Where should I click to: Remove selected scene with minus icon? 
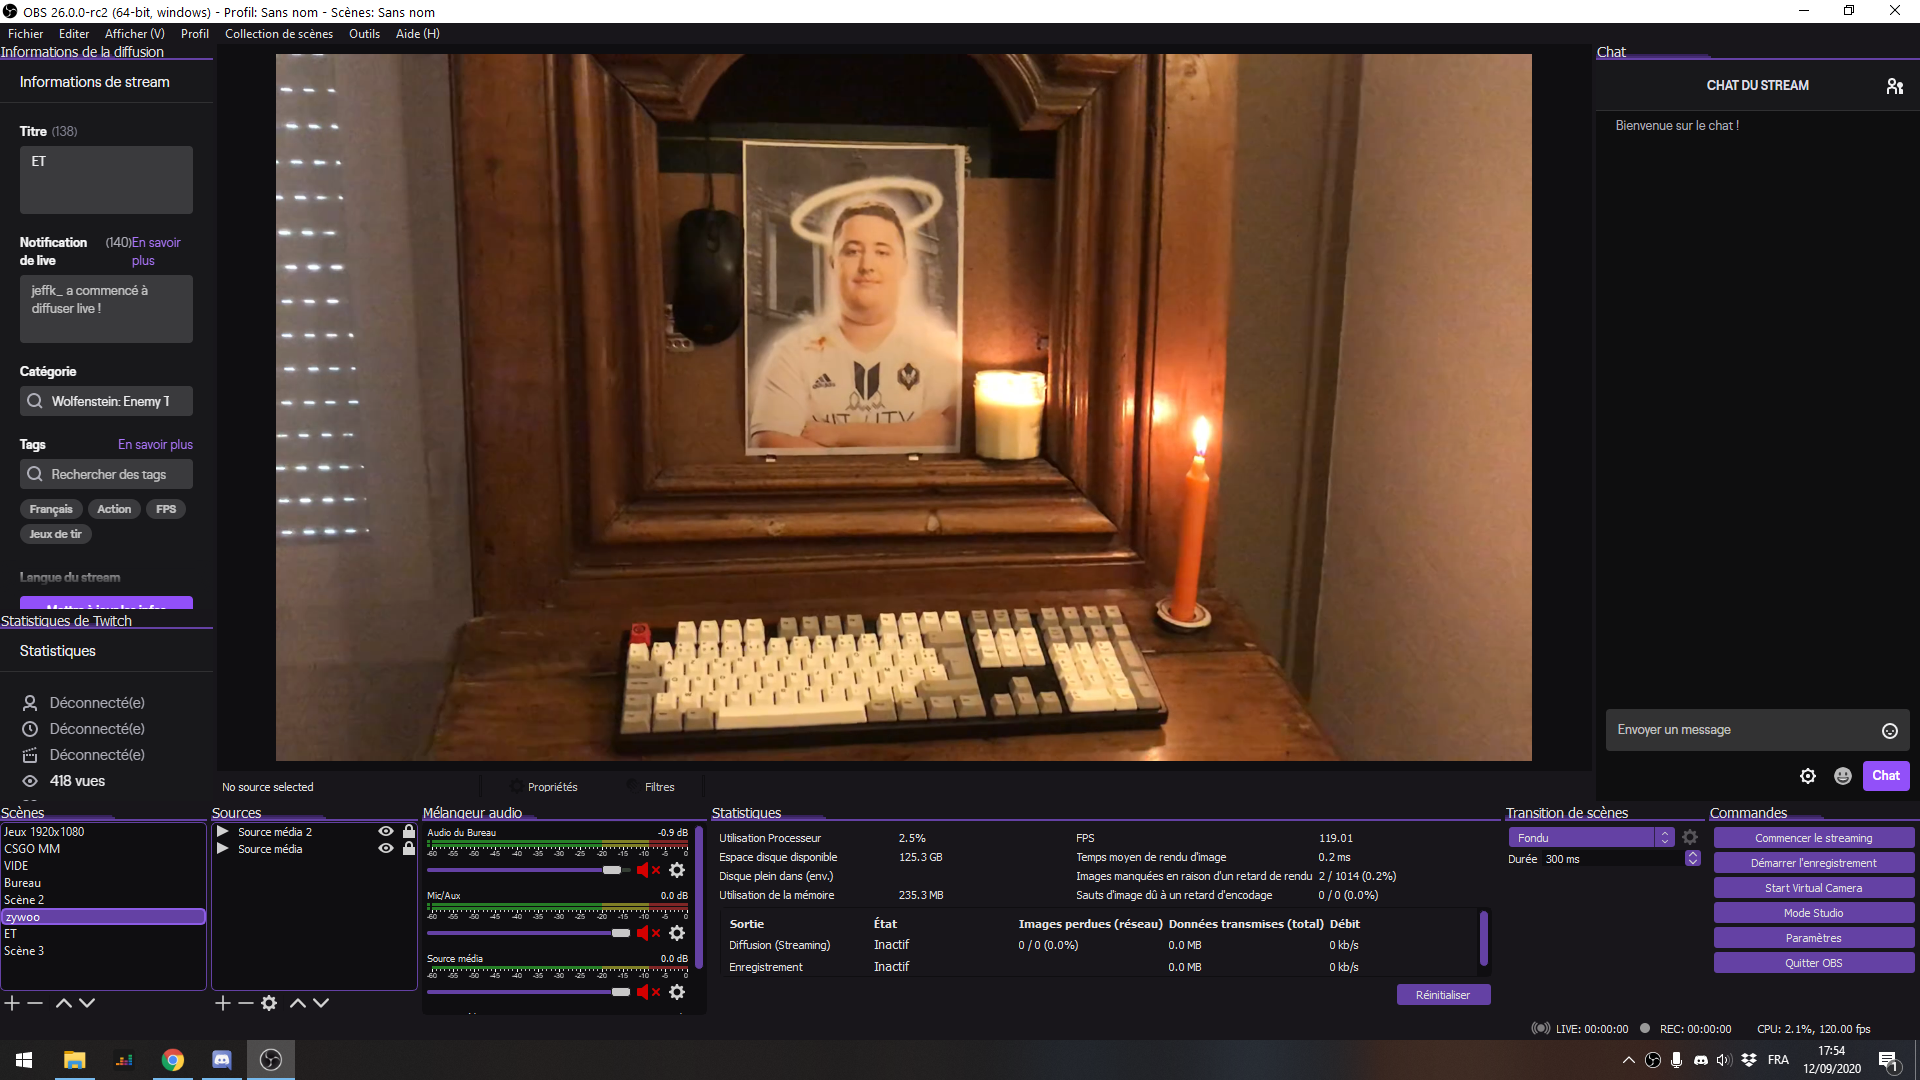(x=35, y=1003)
